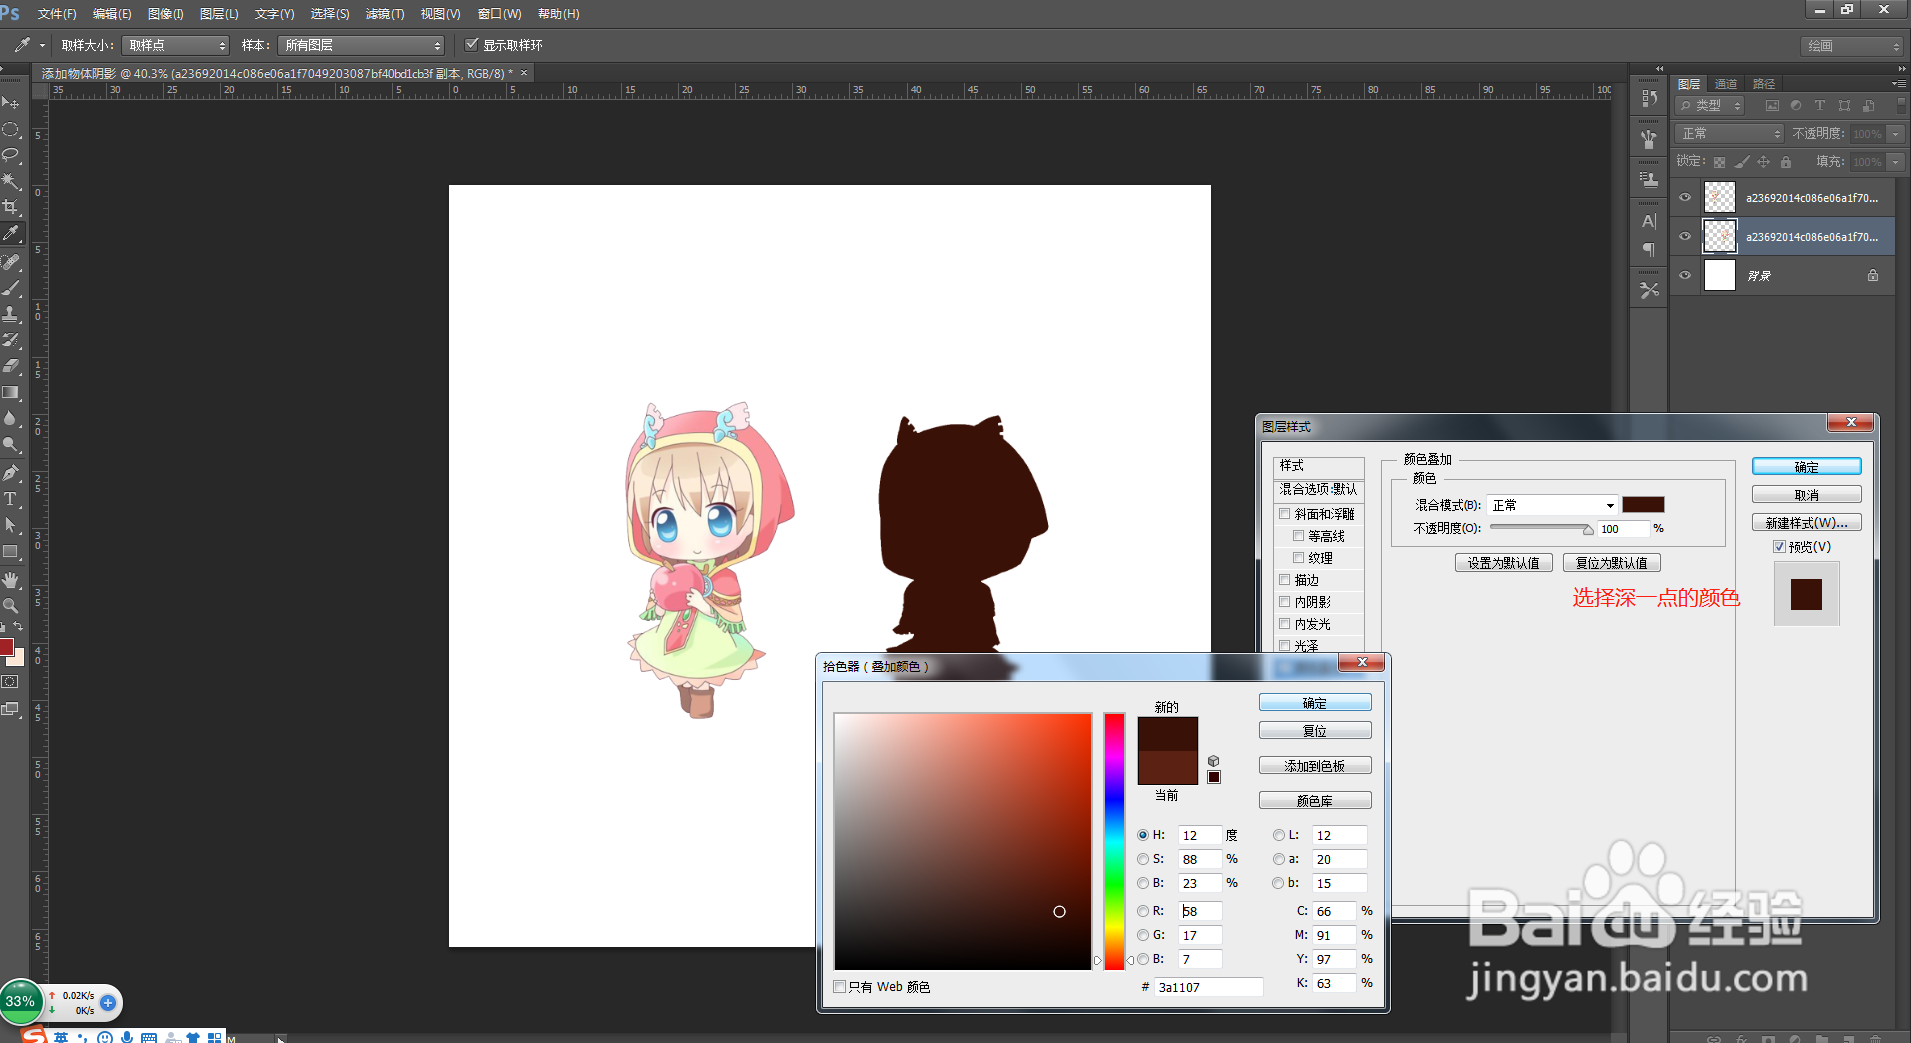The image size is (1911, 1043).
Task: Select the Eyedropper tool in the toolbox
Action: point(11,234)
